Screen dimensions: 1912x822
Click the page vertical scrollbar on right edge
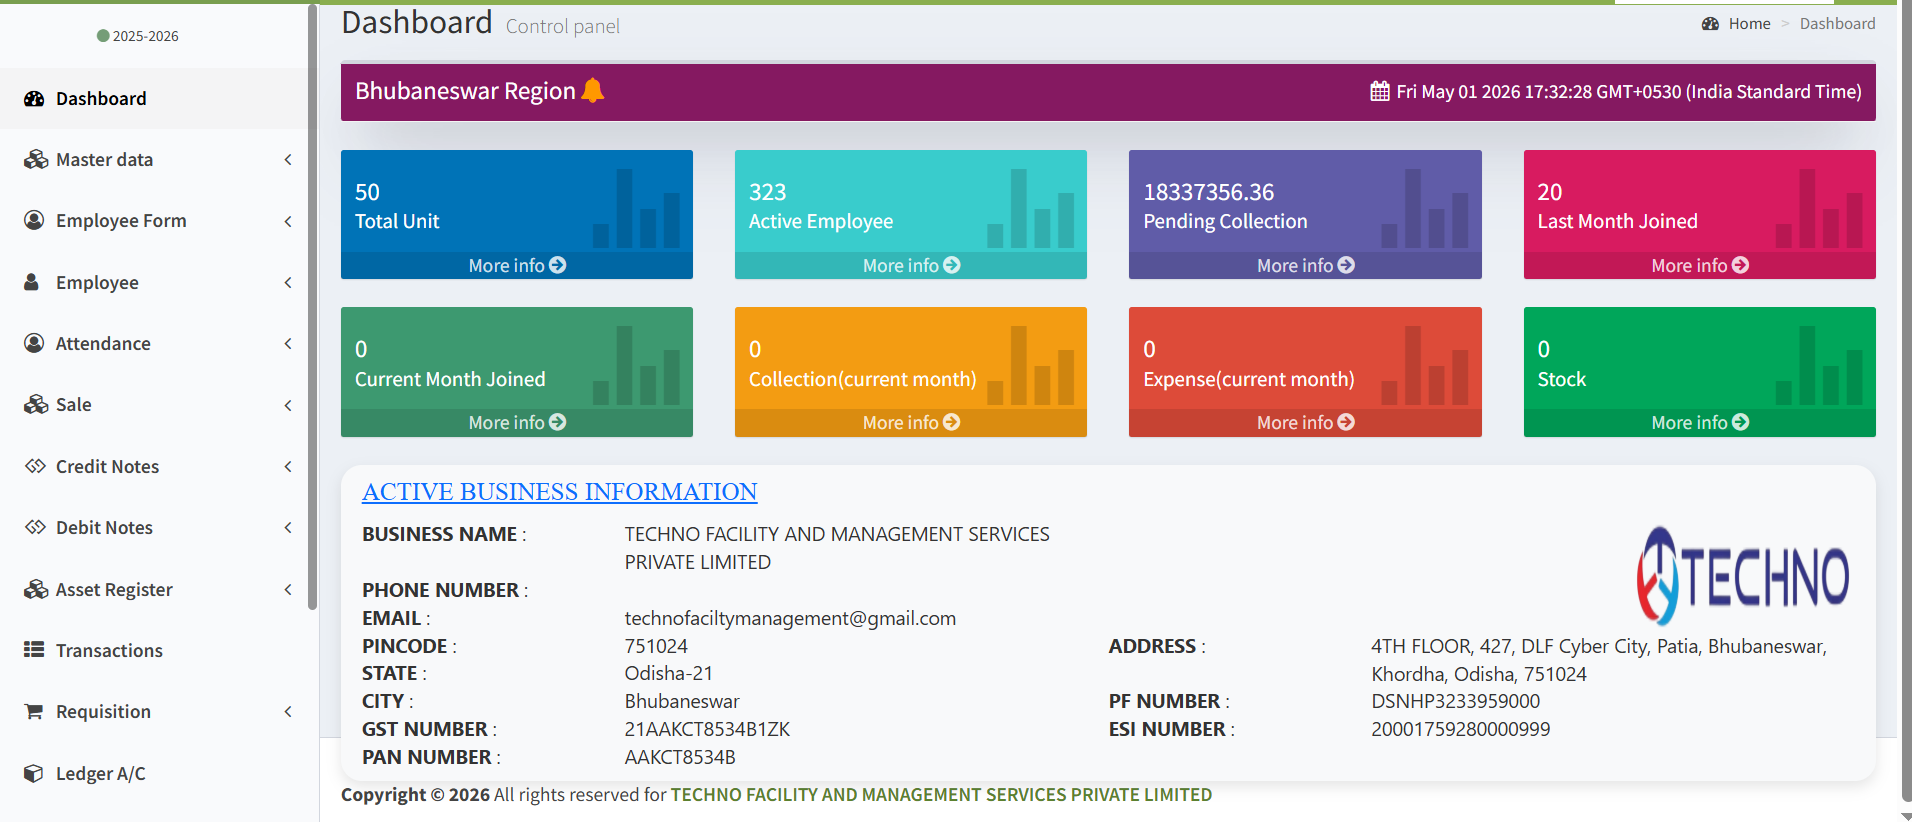click(1906, 400)
